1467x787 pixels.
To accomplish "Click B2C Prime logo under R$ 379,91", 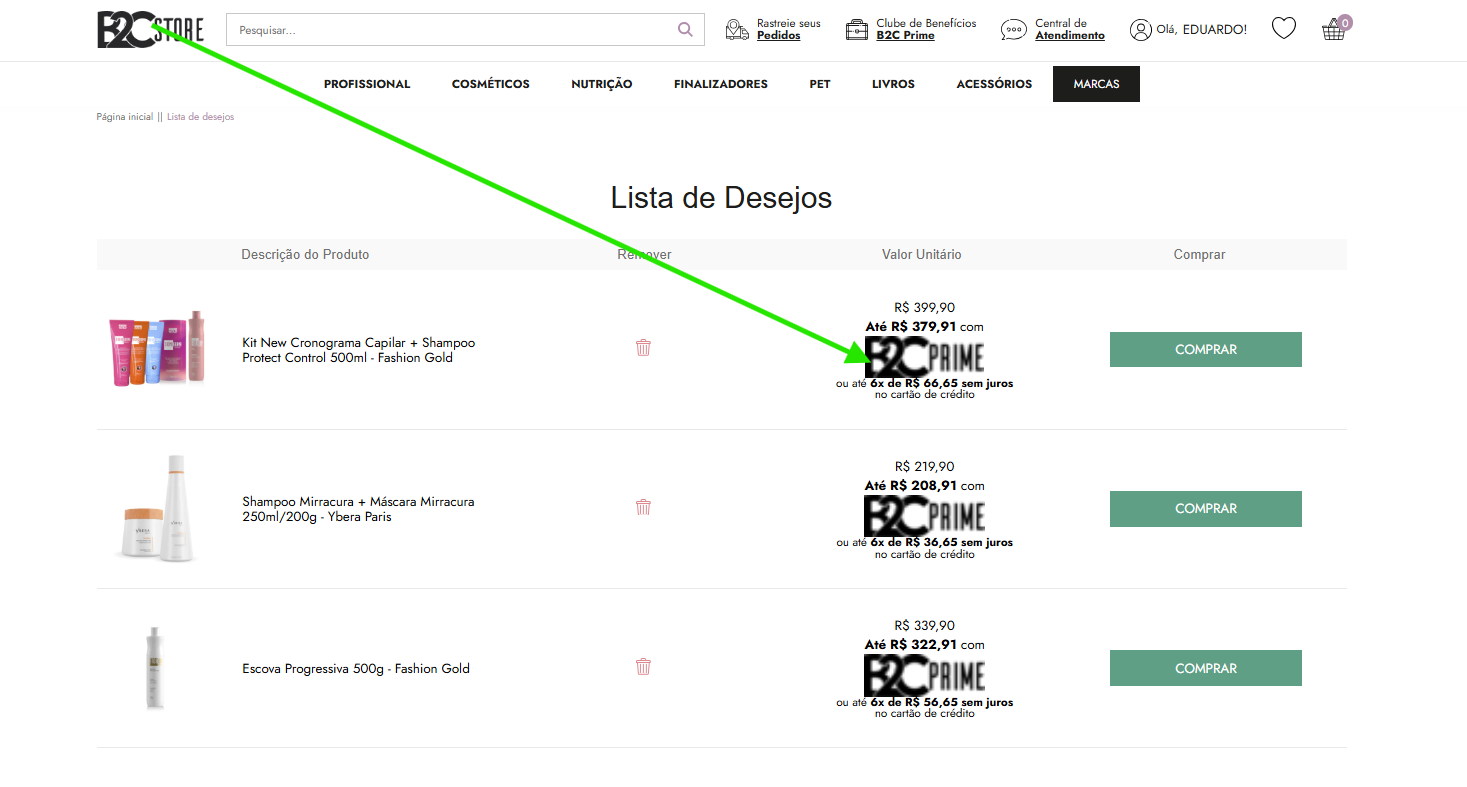I will pos(925,356).
